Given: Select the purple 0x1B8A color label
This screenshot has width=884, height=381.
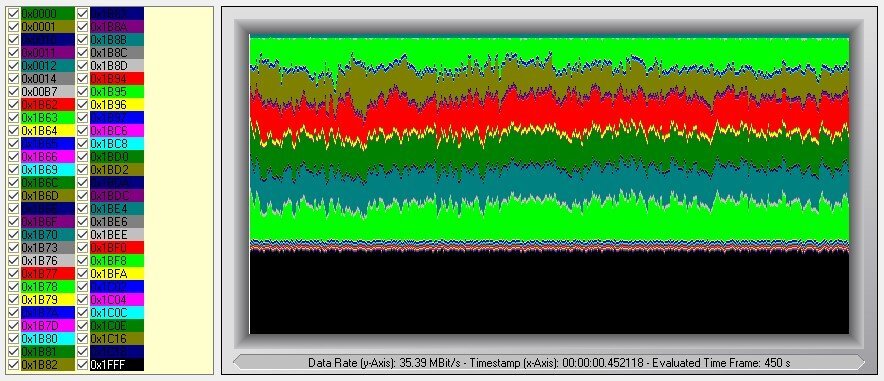Looking at the screenshot, I should [x=117, y=26].
